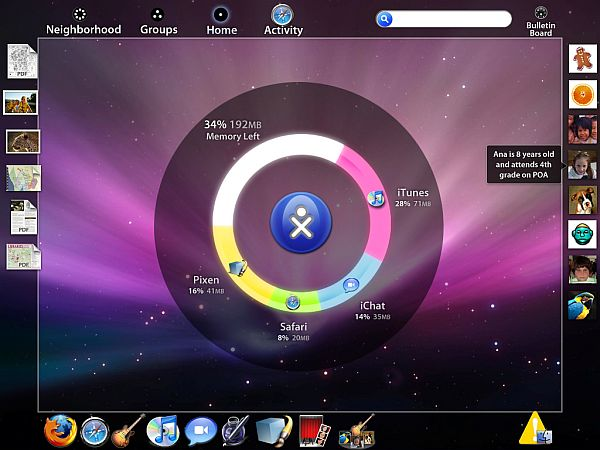Click the "iChat" memory label
This screenshot has width=600, height=450.
coord(372,306)
